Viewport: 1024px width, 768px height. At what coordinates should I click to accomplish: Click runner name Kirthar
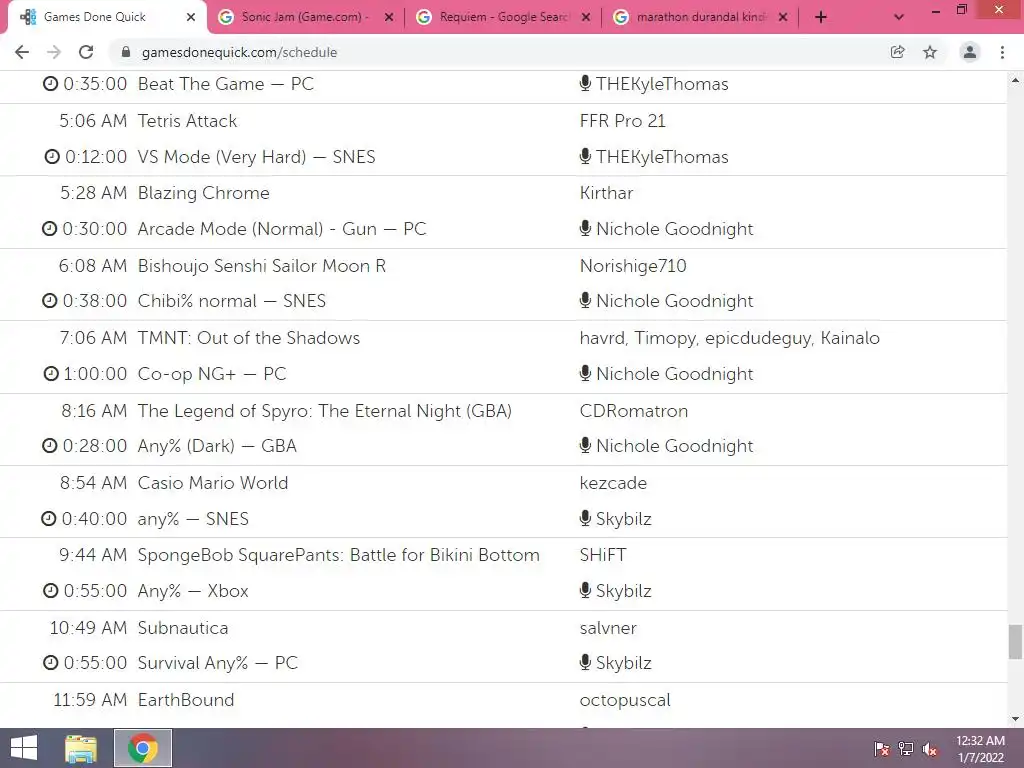tap(606, 193)
